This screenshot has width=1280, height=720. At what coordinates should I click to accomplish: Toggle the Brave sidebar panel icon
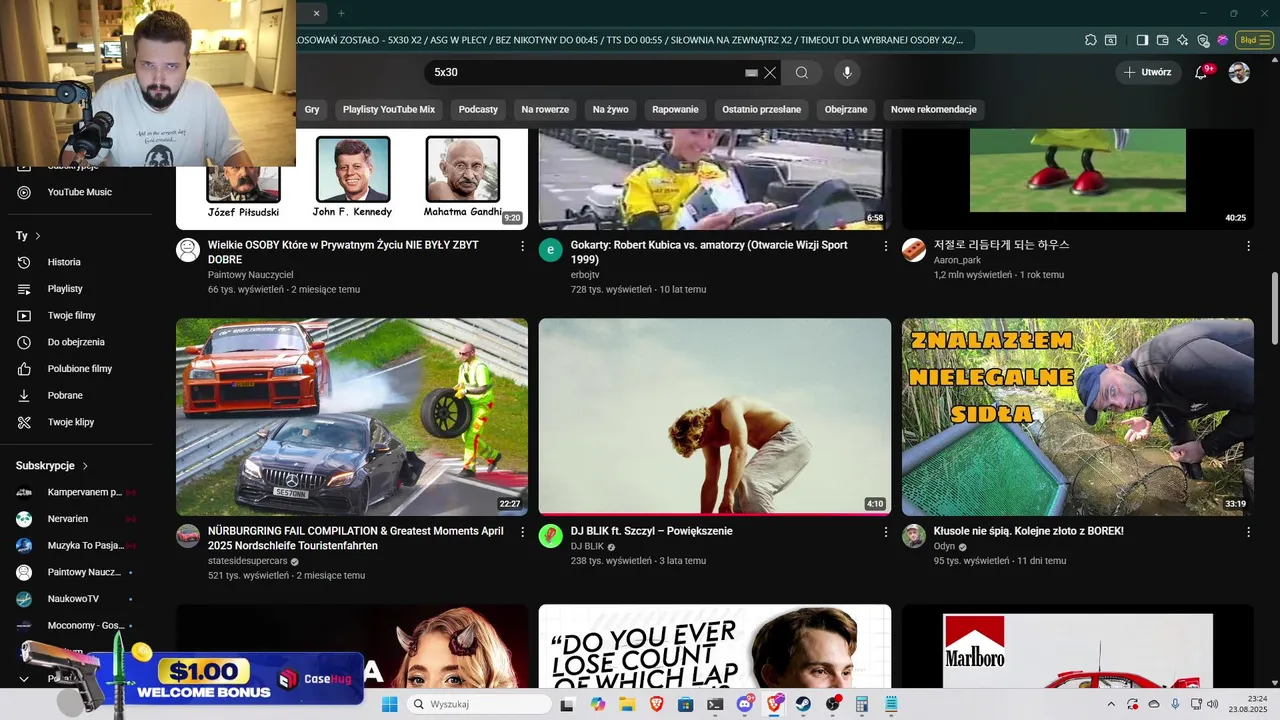click(1142, 40)
